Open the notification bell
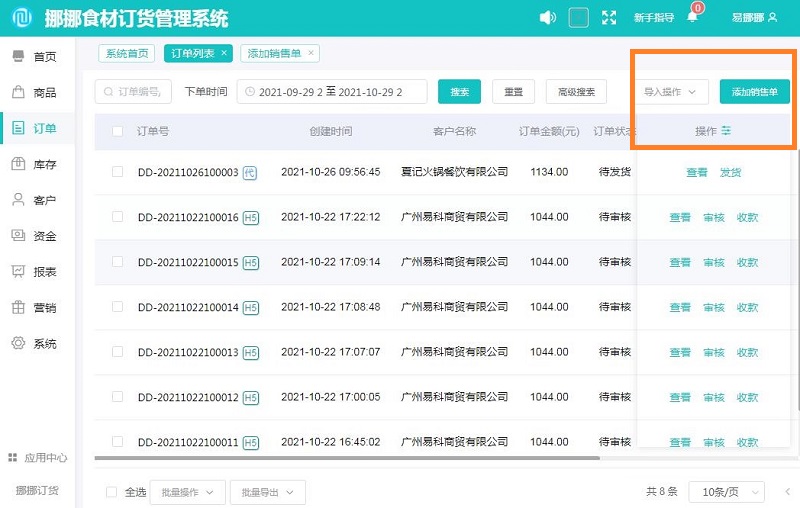Image resolution: width=800 pixels, height=508 pixels. click(692, 17)
